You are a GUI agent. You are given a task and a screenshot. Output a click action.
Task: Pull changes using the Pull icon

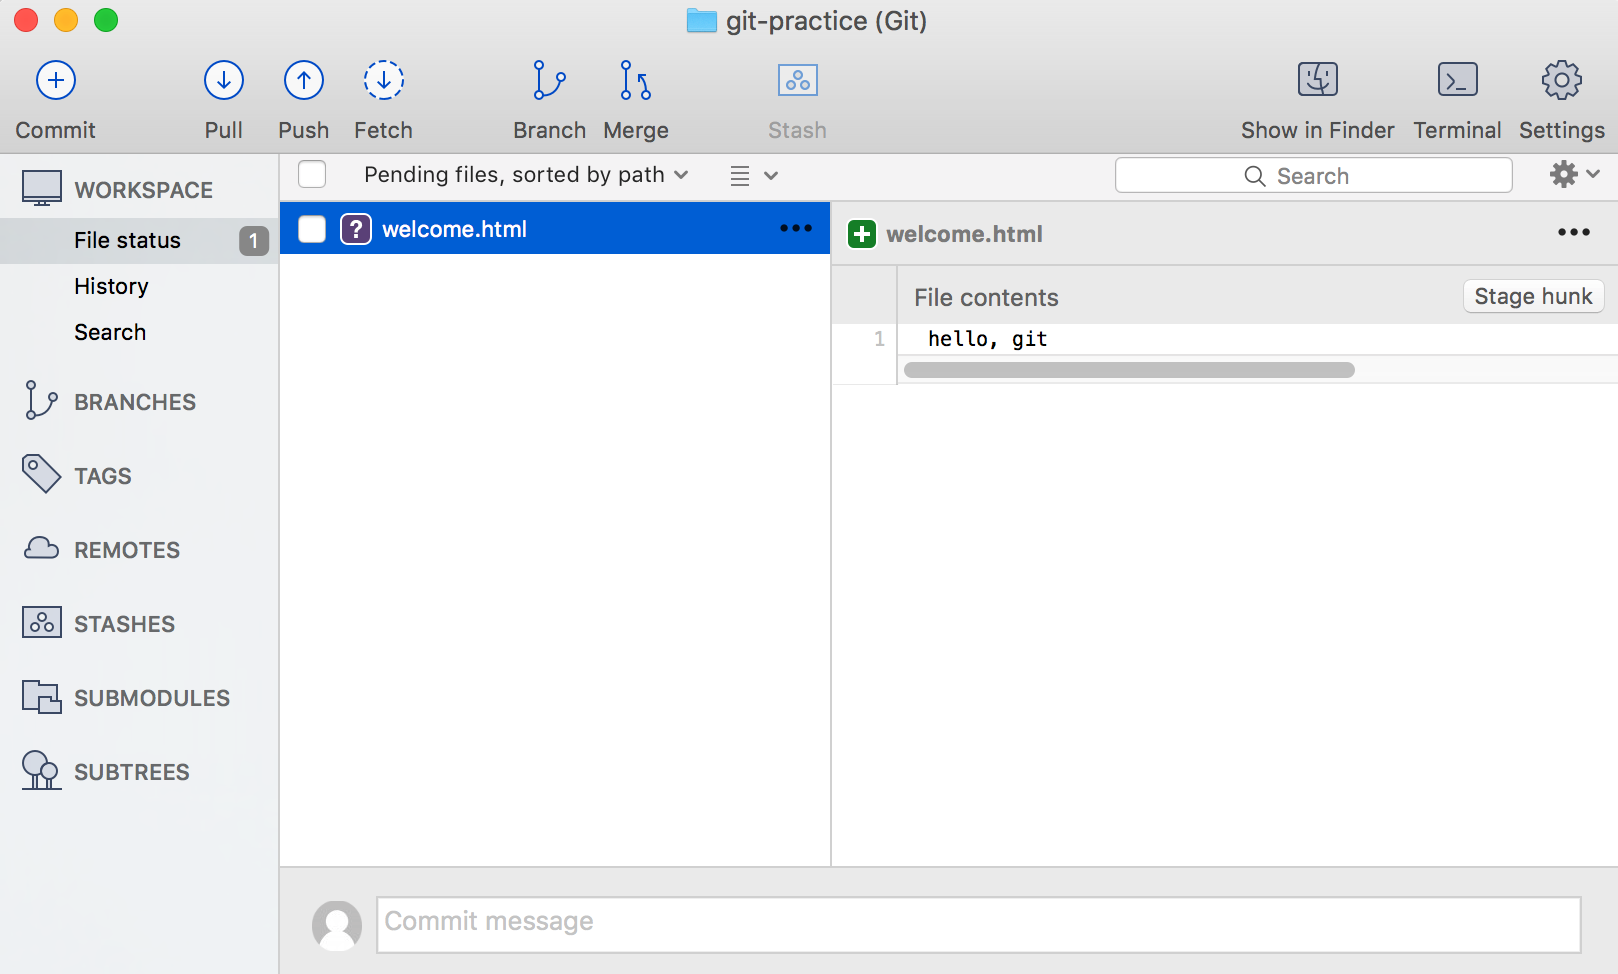224,81
